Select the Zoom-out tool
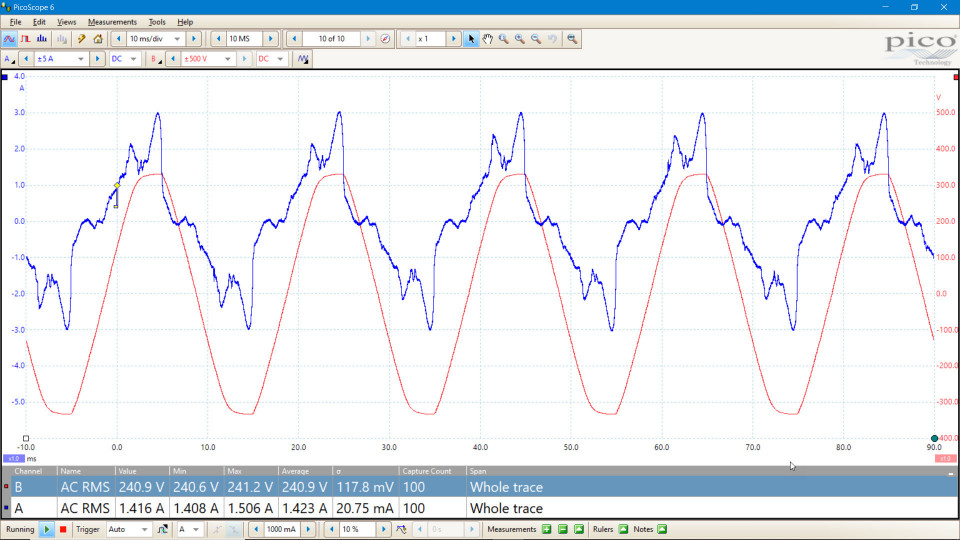The image size is (960, 540). 536,39
